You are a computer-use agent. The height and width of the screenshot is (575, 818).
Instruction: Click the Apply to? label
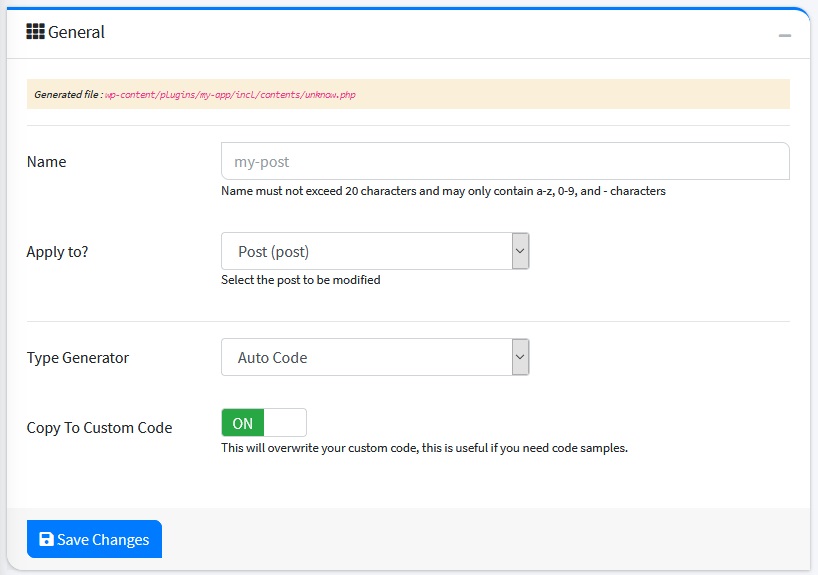pos(57,252)
